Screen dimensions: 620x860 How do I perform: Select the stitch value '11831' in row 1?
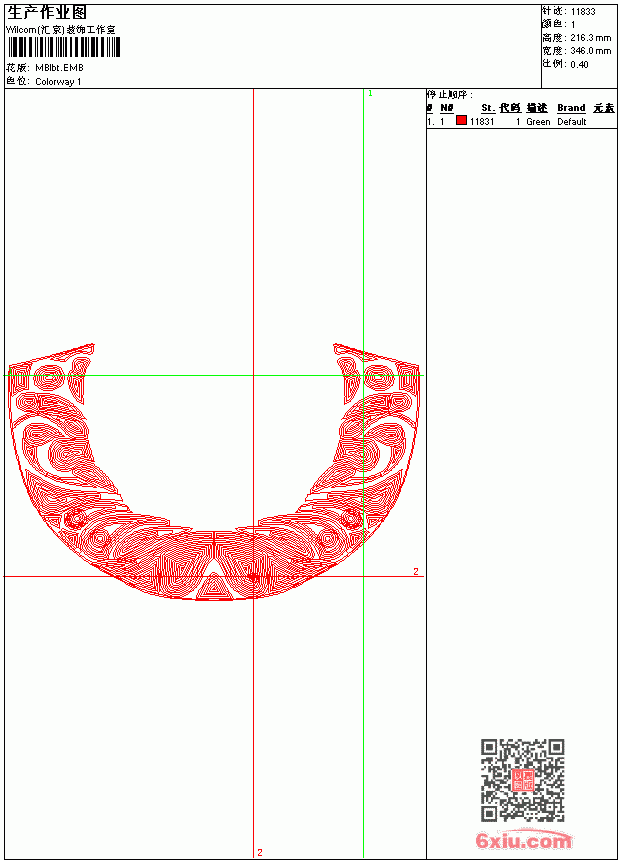482,122
